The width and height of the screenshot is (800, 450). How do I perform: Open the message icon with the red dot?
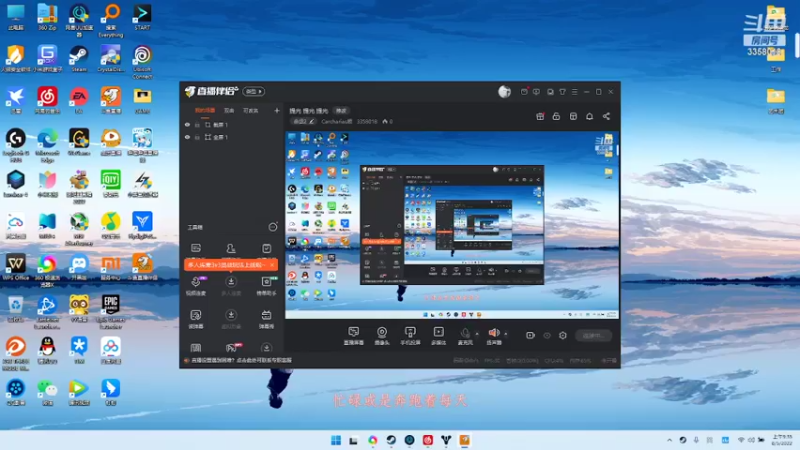pos(524,92)
